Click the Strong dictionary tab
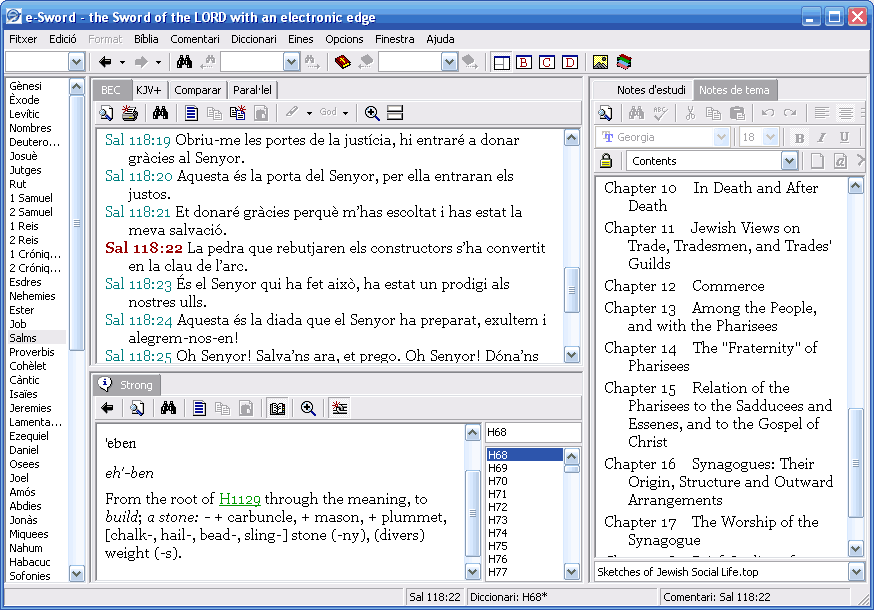This screenshot has width=874, height=610. coord(128,385)
